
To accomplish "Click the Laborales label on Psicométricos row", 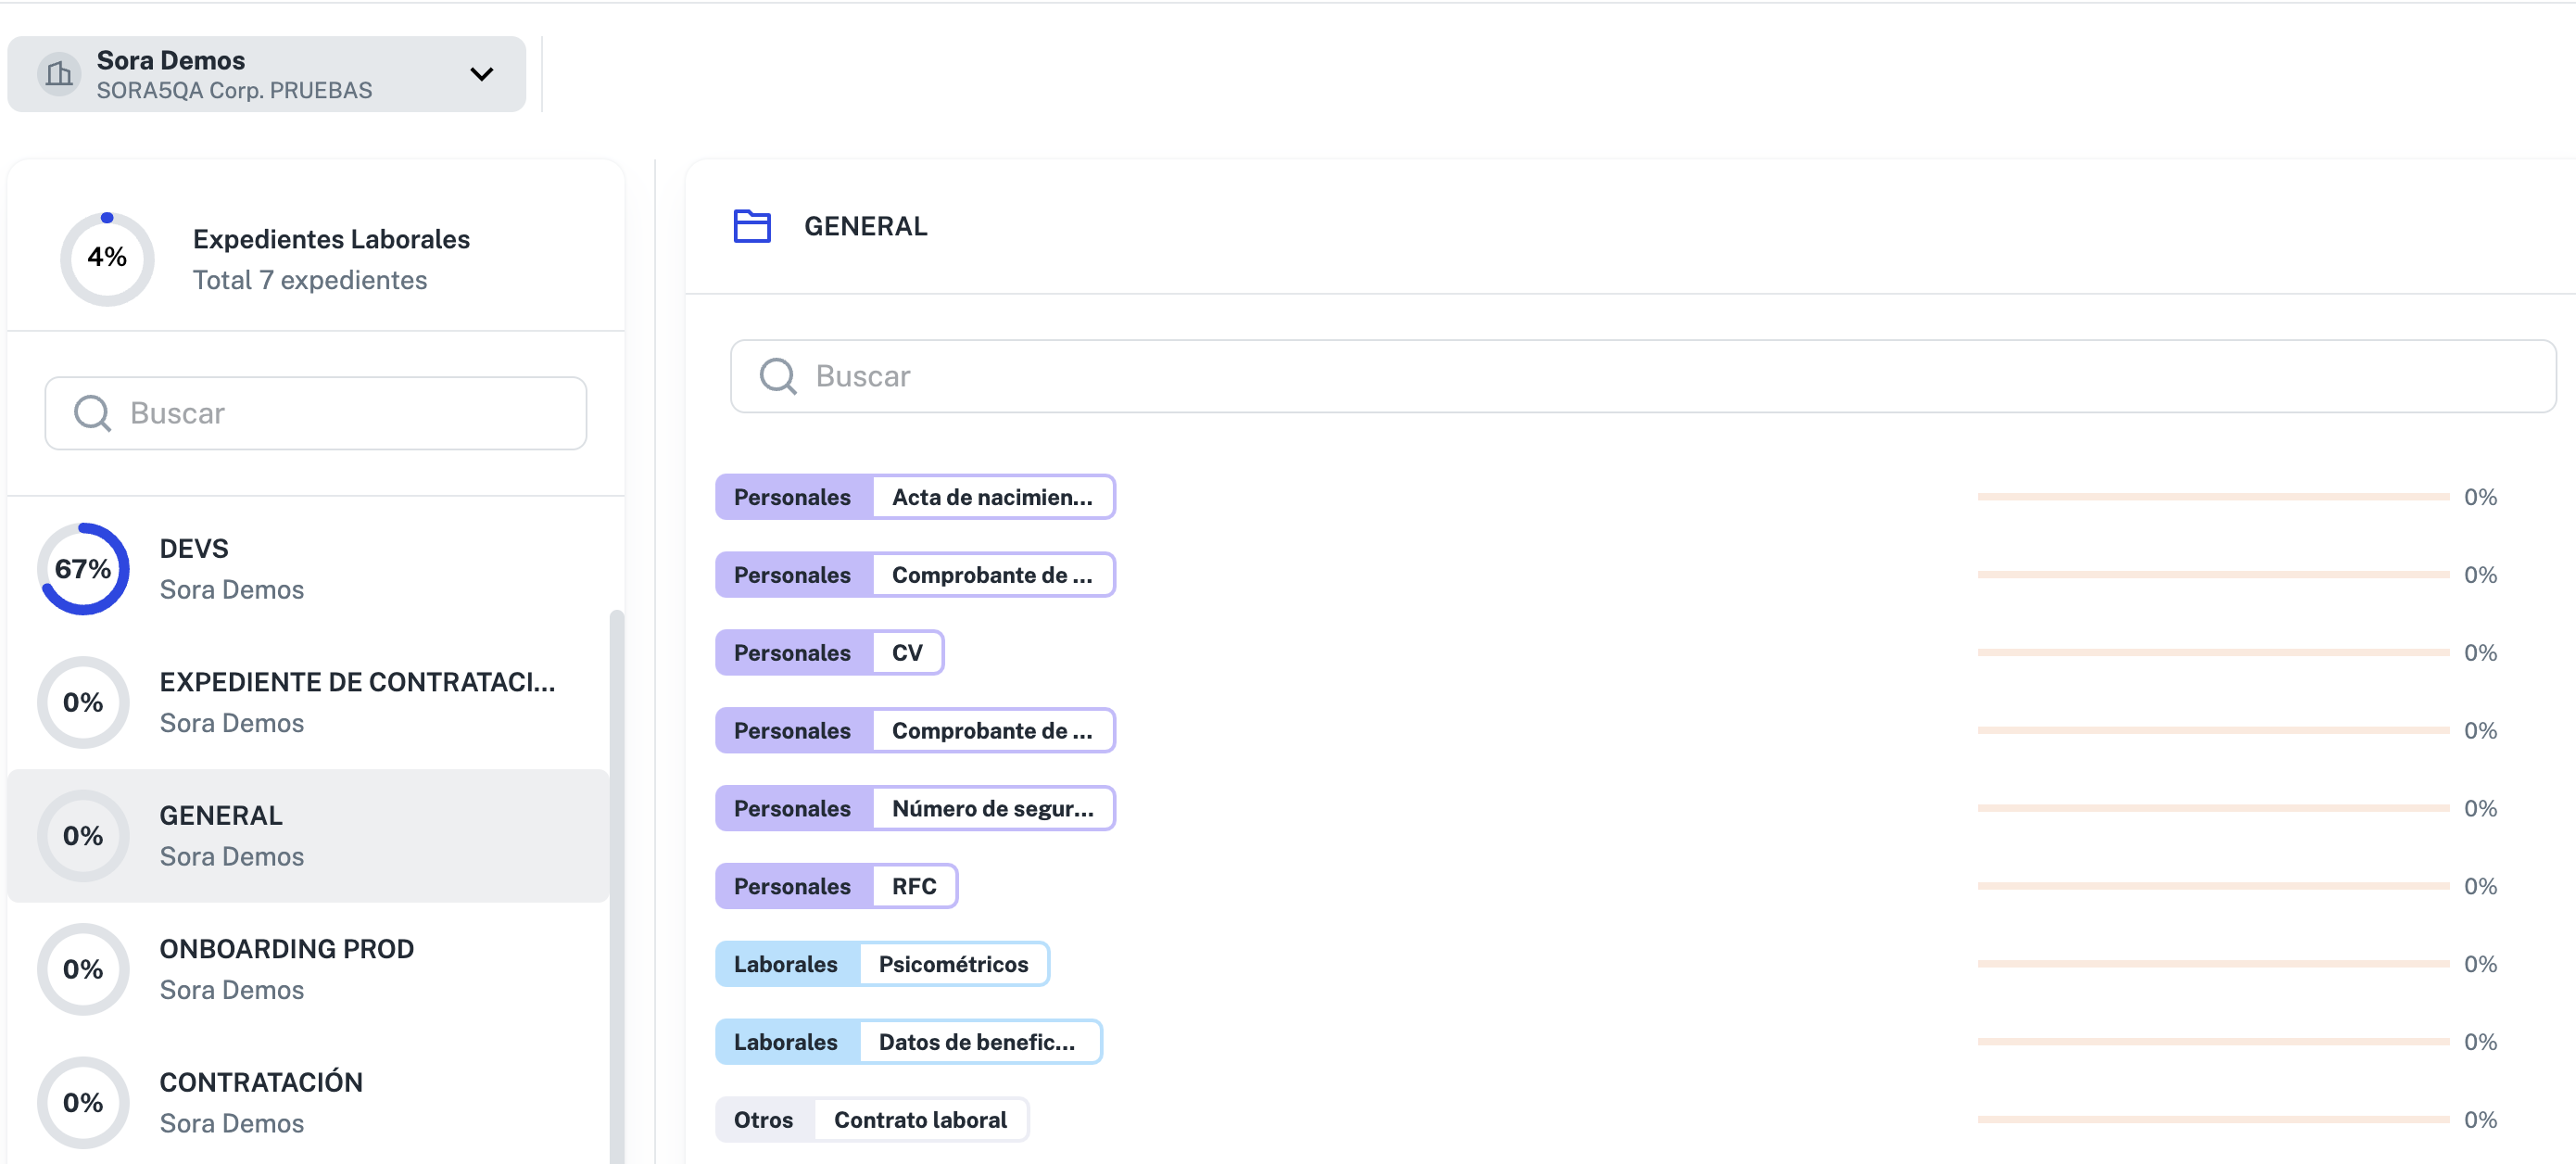I will click(786, 964).
